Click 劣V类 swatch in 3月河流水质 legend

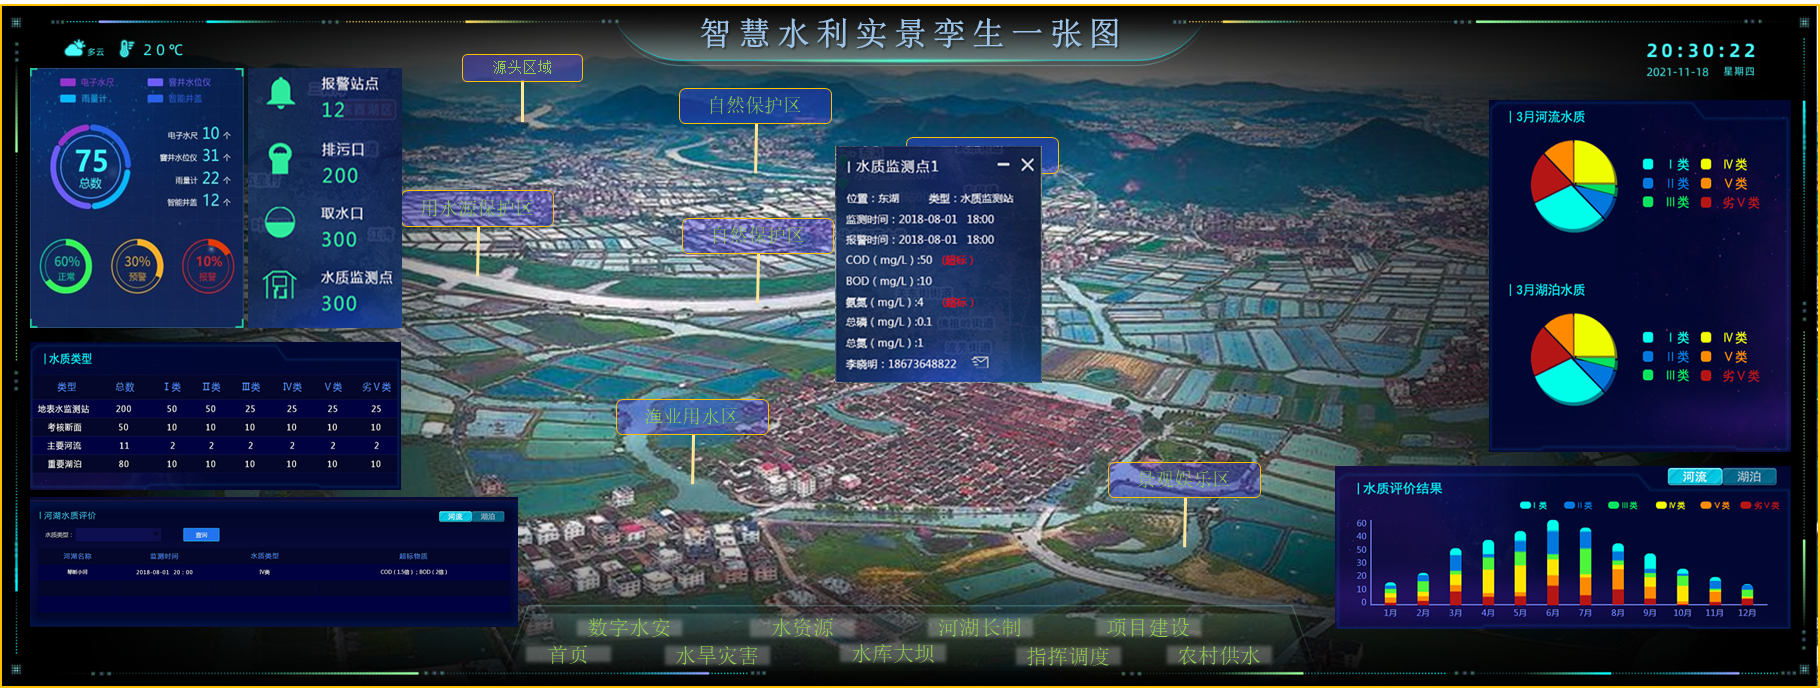(x=1706, y=202)
